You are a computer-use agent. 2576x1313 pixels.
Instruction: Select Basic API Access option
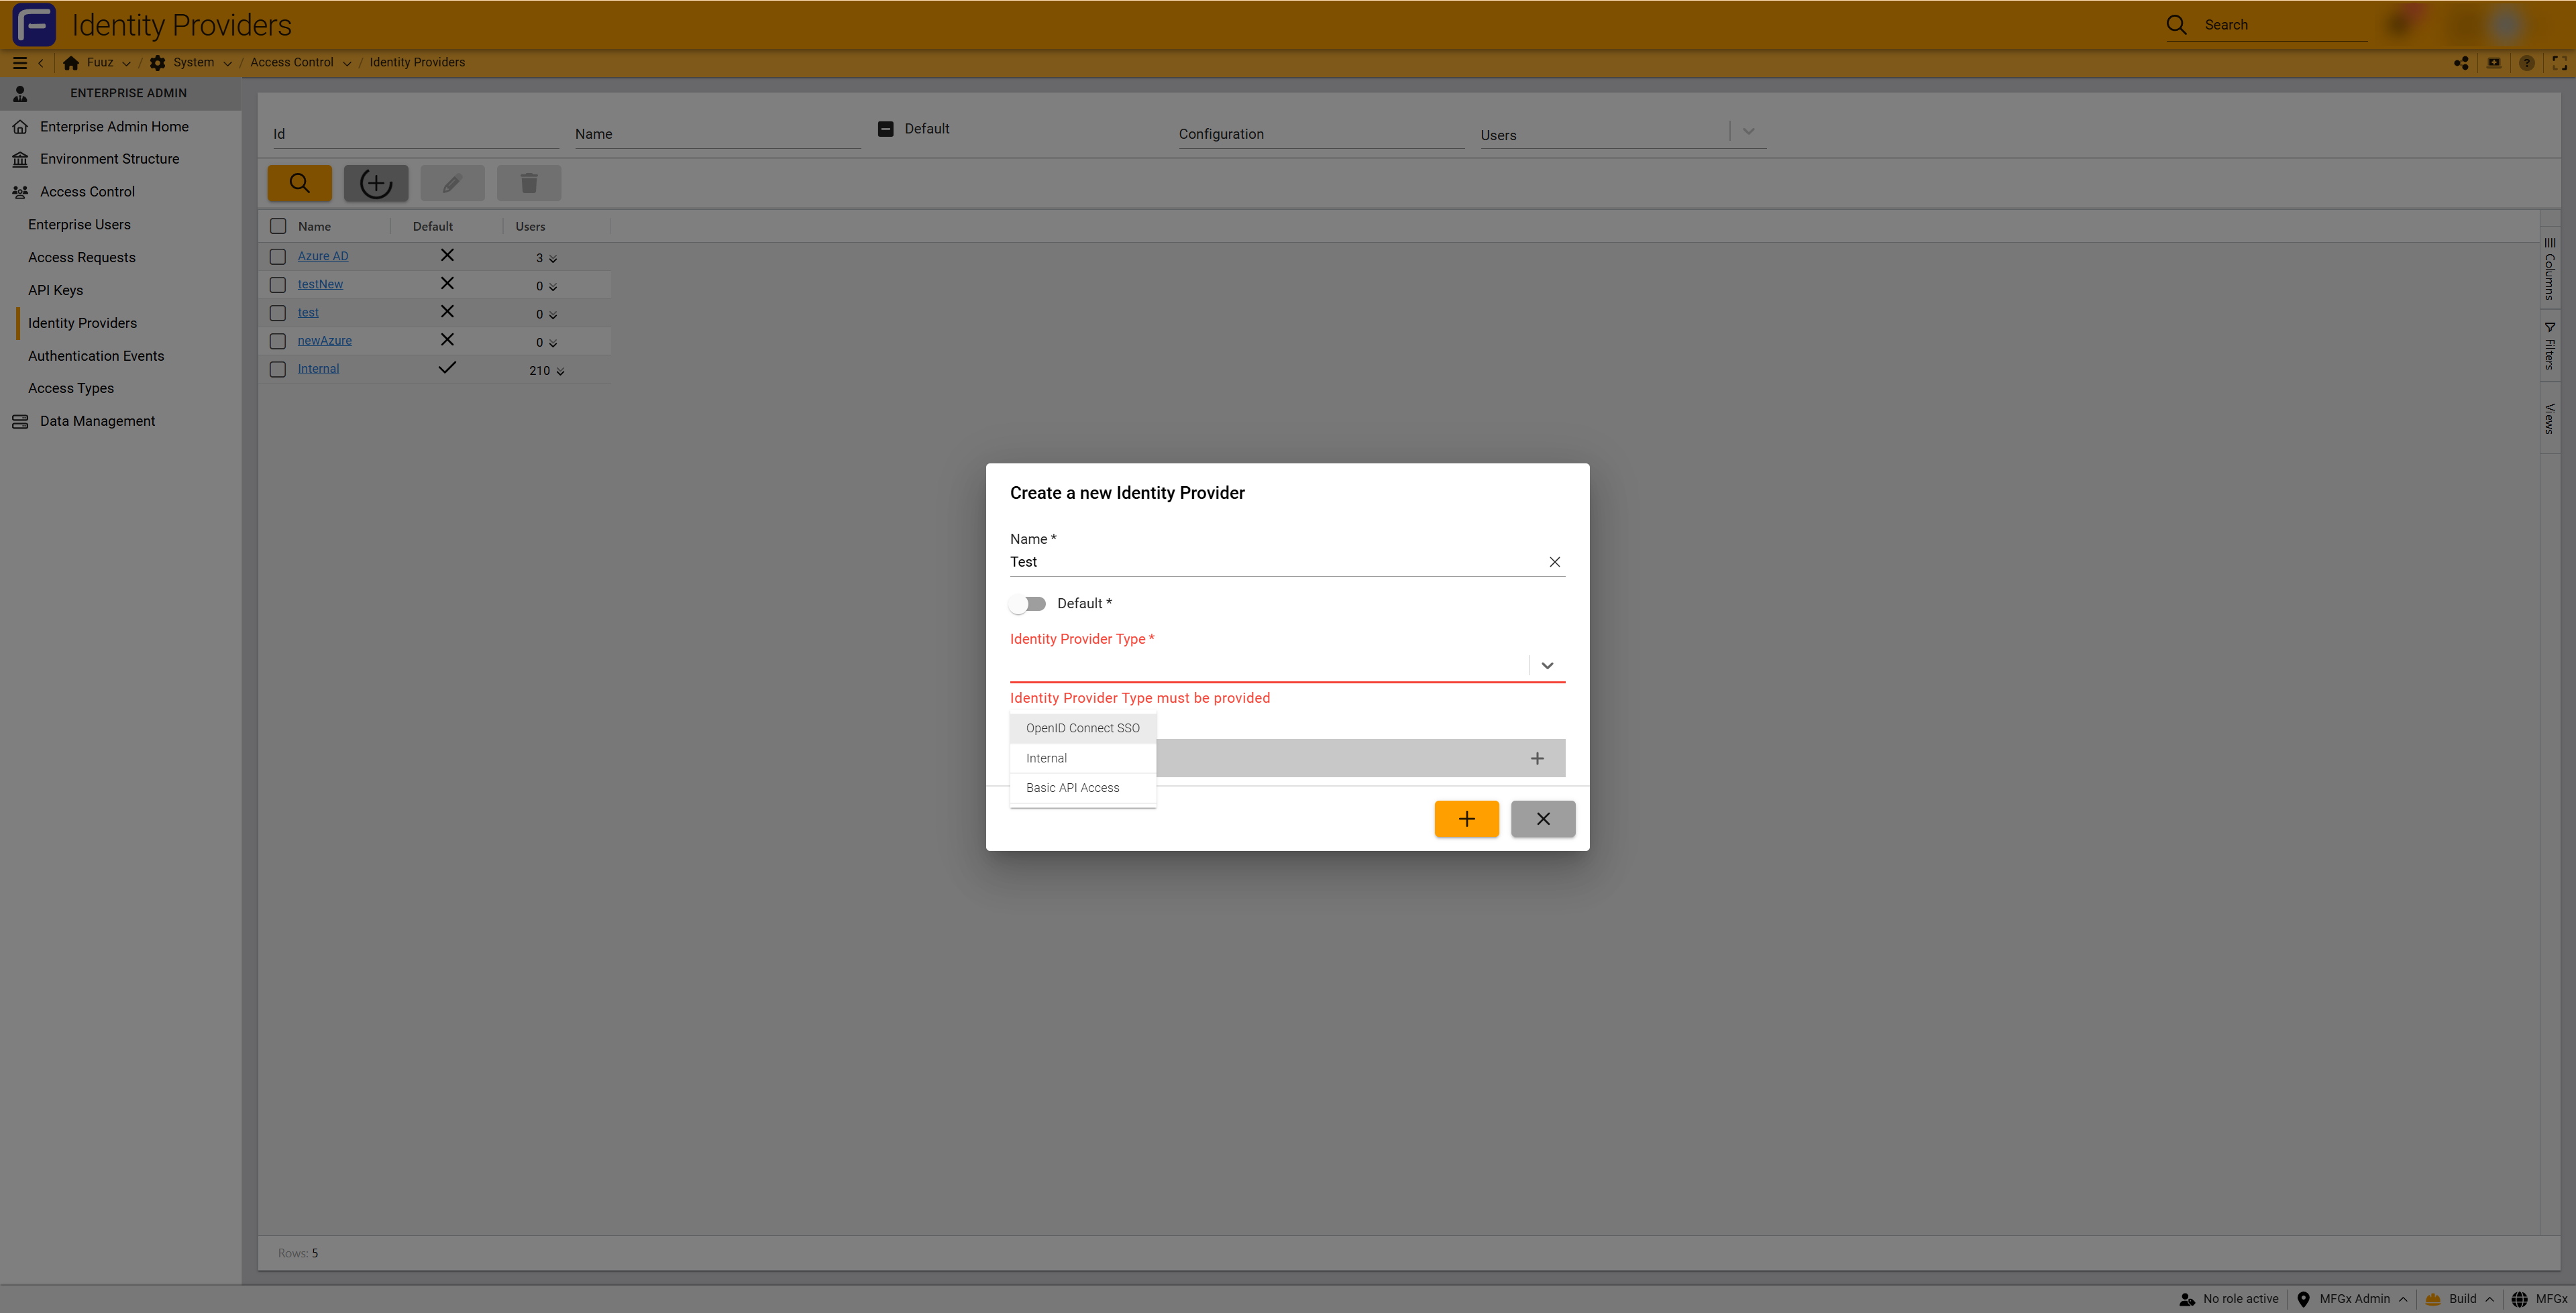click(1083, 788)
